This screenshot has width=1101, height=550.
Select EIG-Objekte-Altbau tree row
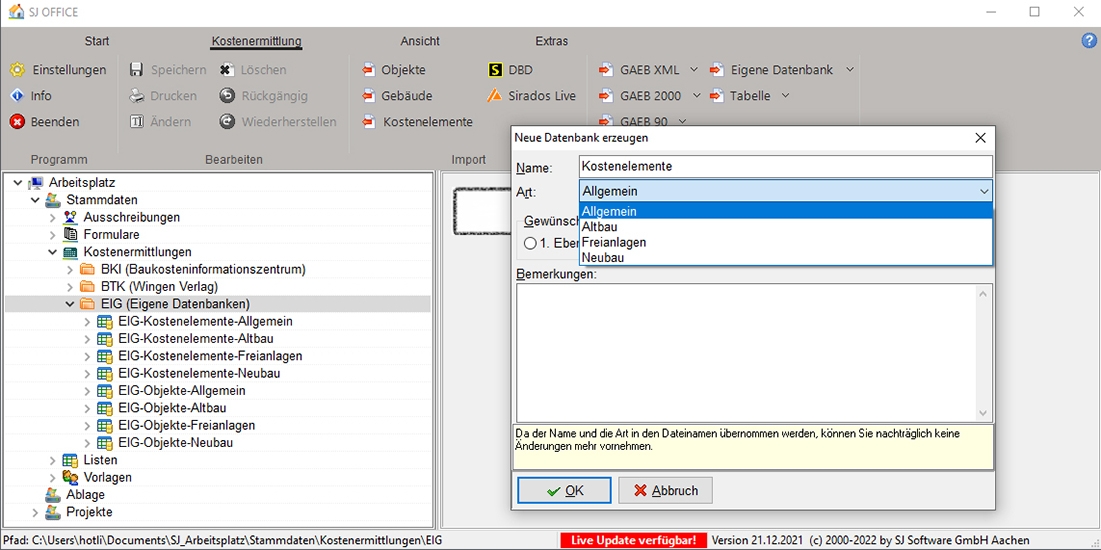click(173, 407)
